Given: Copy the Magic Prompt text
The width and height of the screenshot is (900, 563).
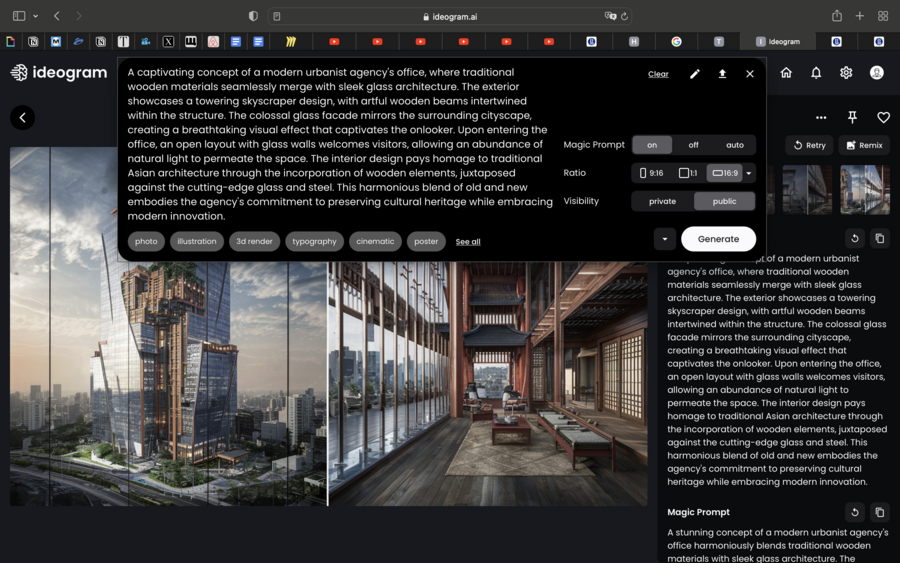Looking at the screenshot, I should [879, 512].
